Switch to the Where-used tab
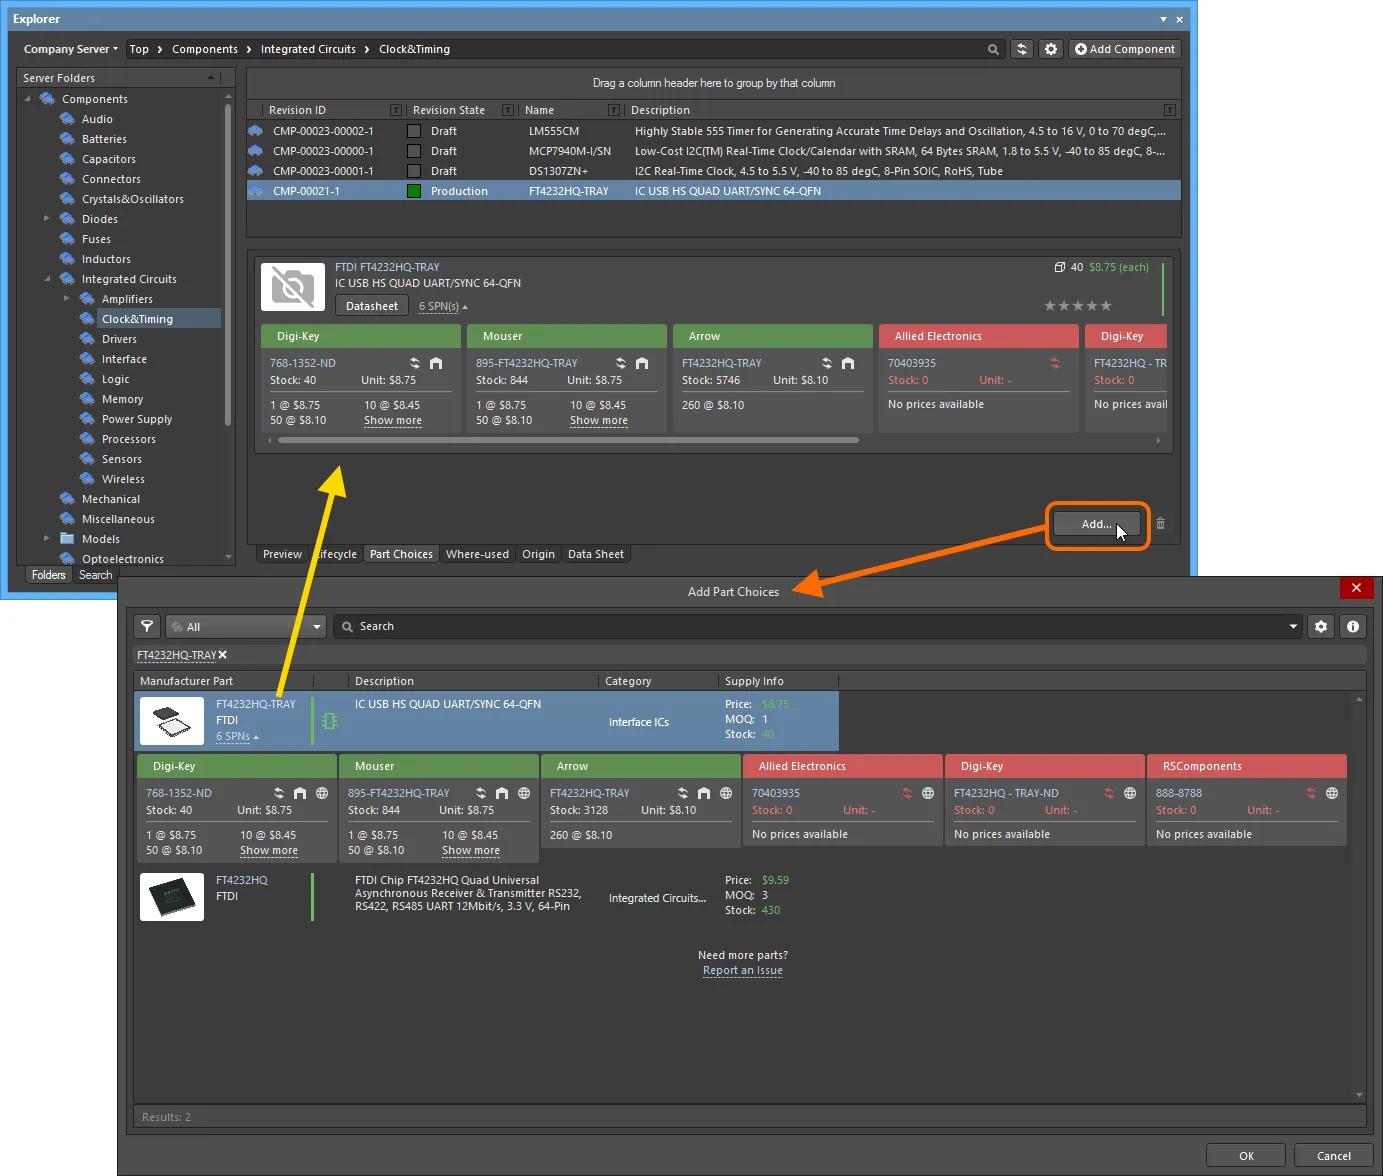Screen dimensions: 1383x1176 click(x=477, y=554)
